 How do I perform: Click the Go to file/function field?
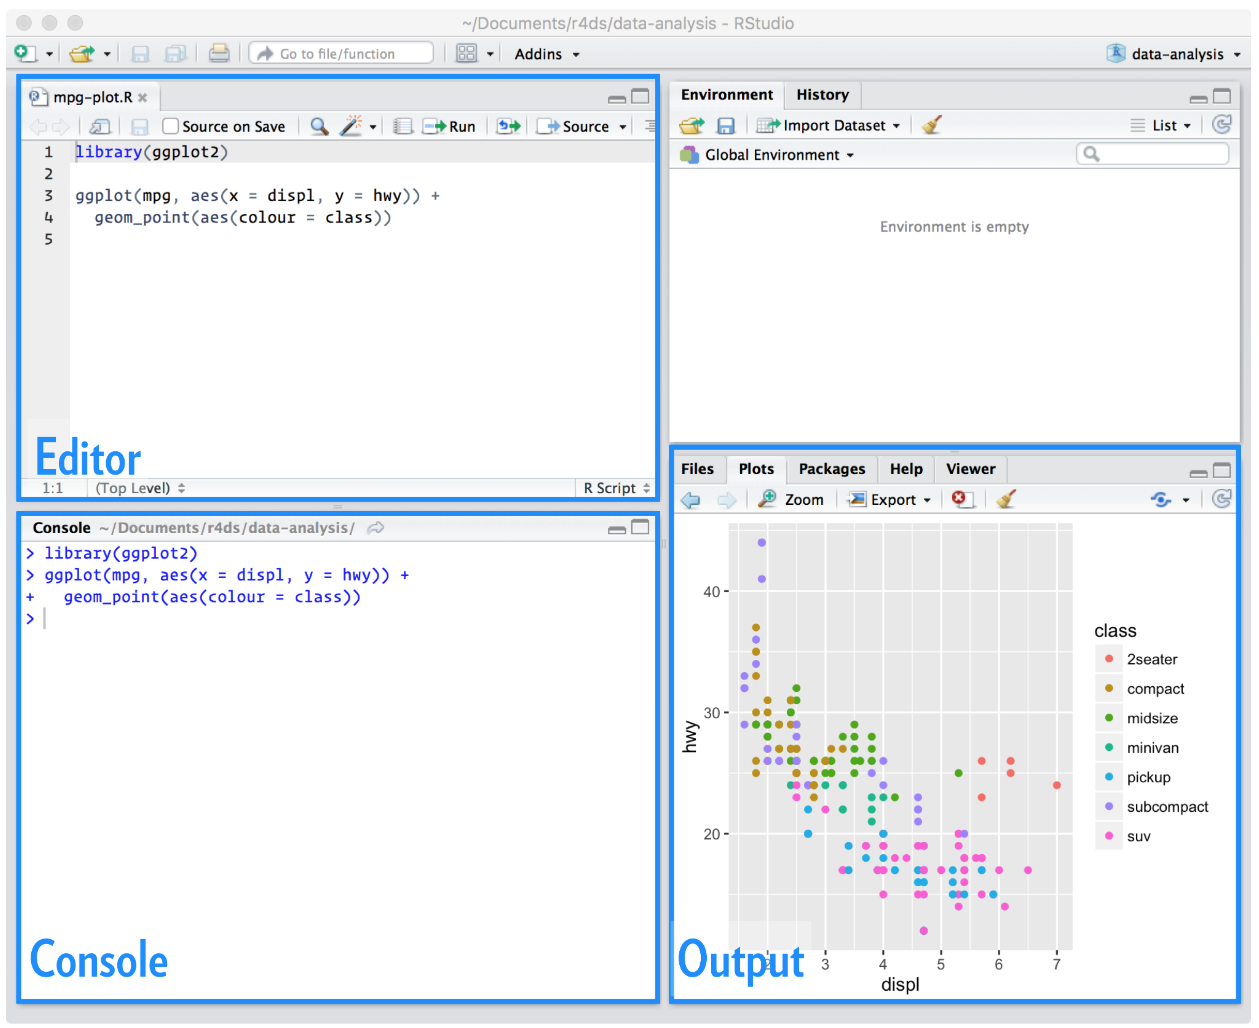[341, 54]
